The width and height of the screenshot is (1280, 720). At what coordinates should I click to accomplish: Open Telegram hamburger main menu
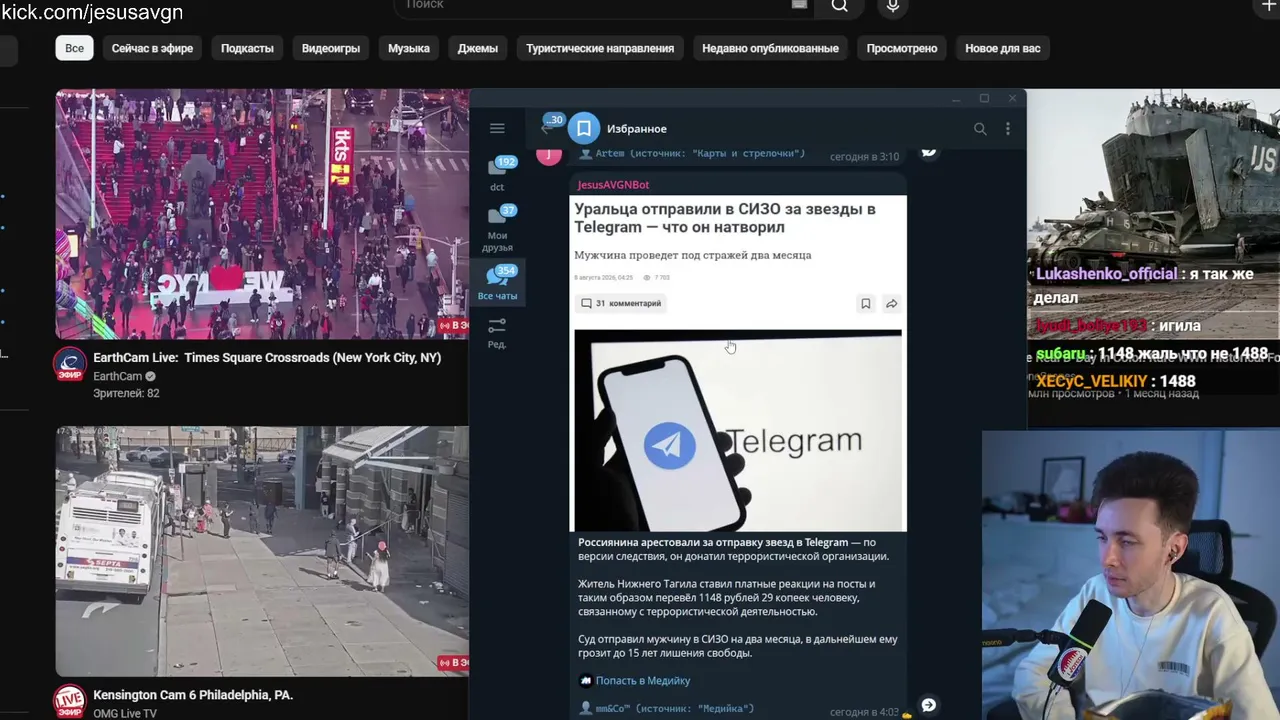coord(497,128)
